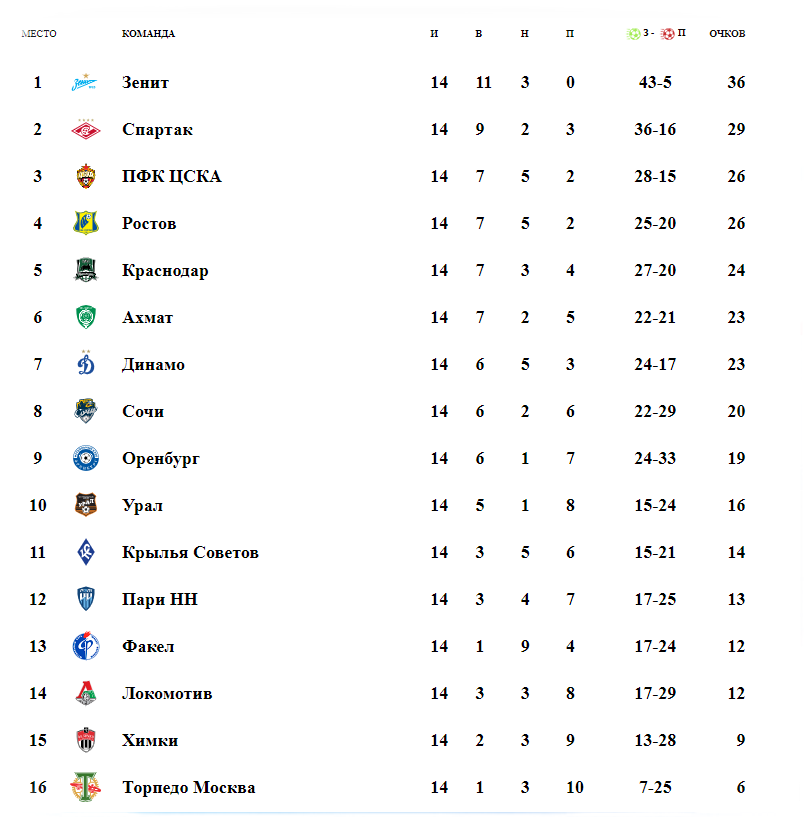This screenshot has height=817, width=804.
Task: Click the Dinamo blue D logo
Action: point(85,363)
